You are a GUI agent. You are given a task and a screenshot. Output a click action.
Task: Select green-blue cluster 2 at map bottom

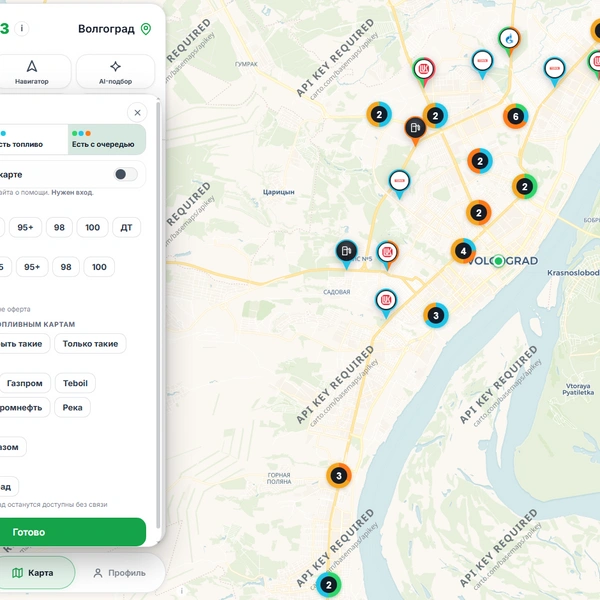point(328,585)
